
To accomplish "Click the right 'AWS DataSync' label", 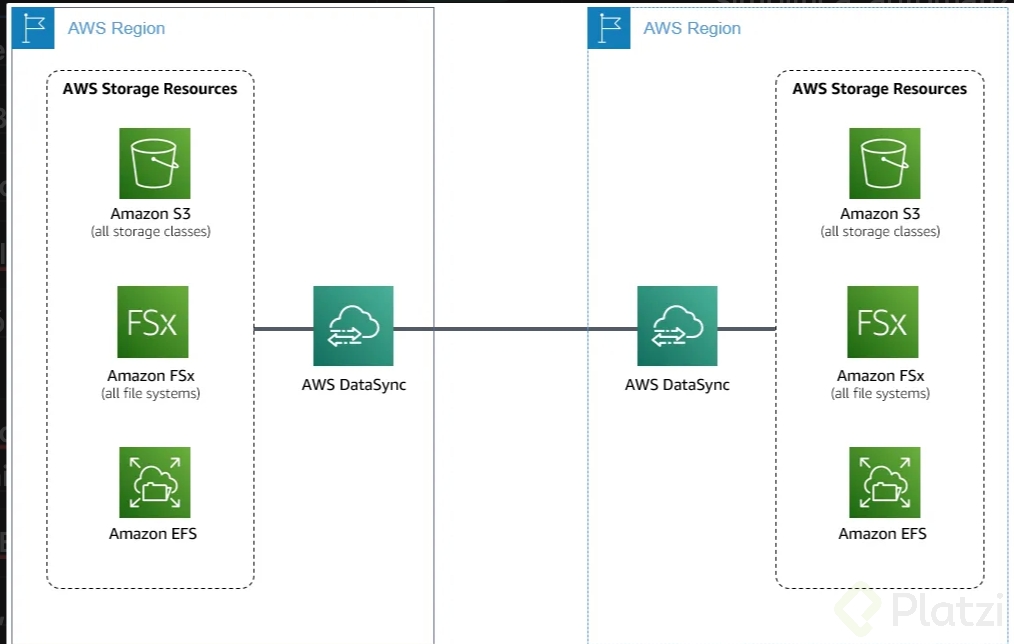I will point(677,385).
